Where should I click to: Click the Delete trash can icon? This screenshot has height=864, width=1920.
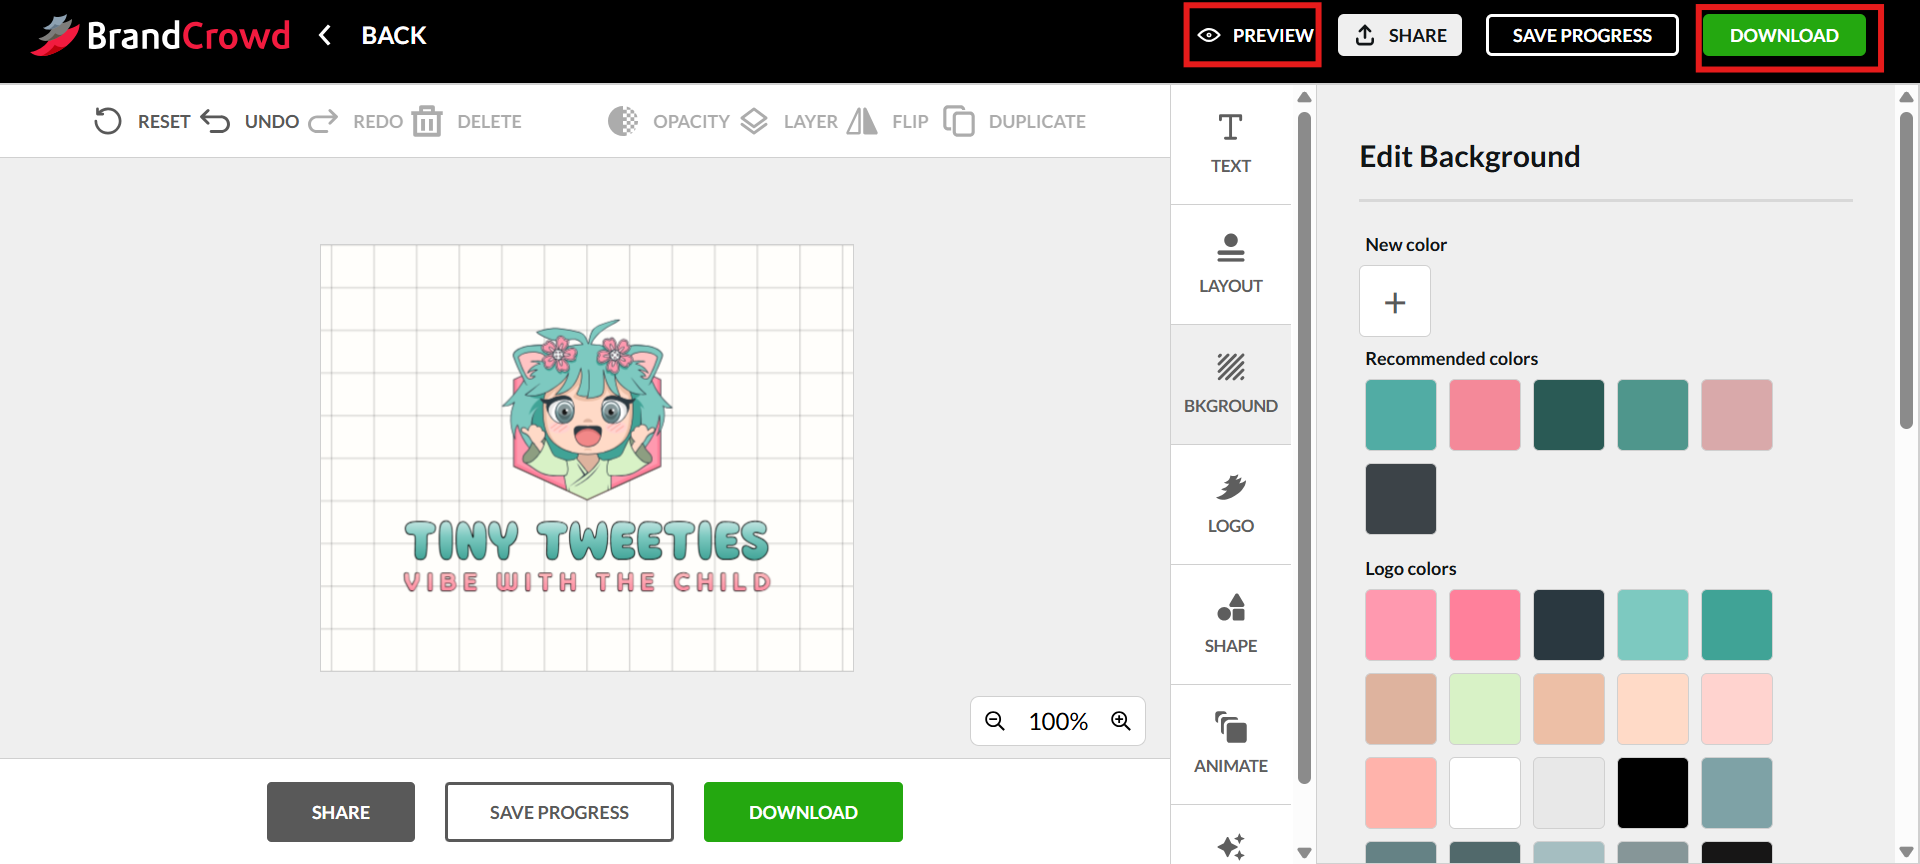(x=427, y=121)
